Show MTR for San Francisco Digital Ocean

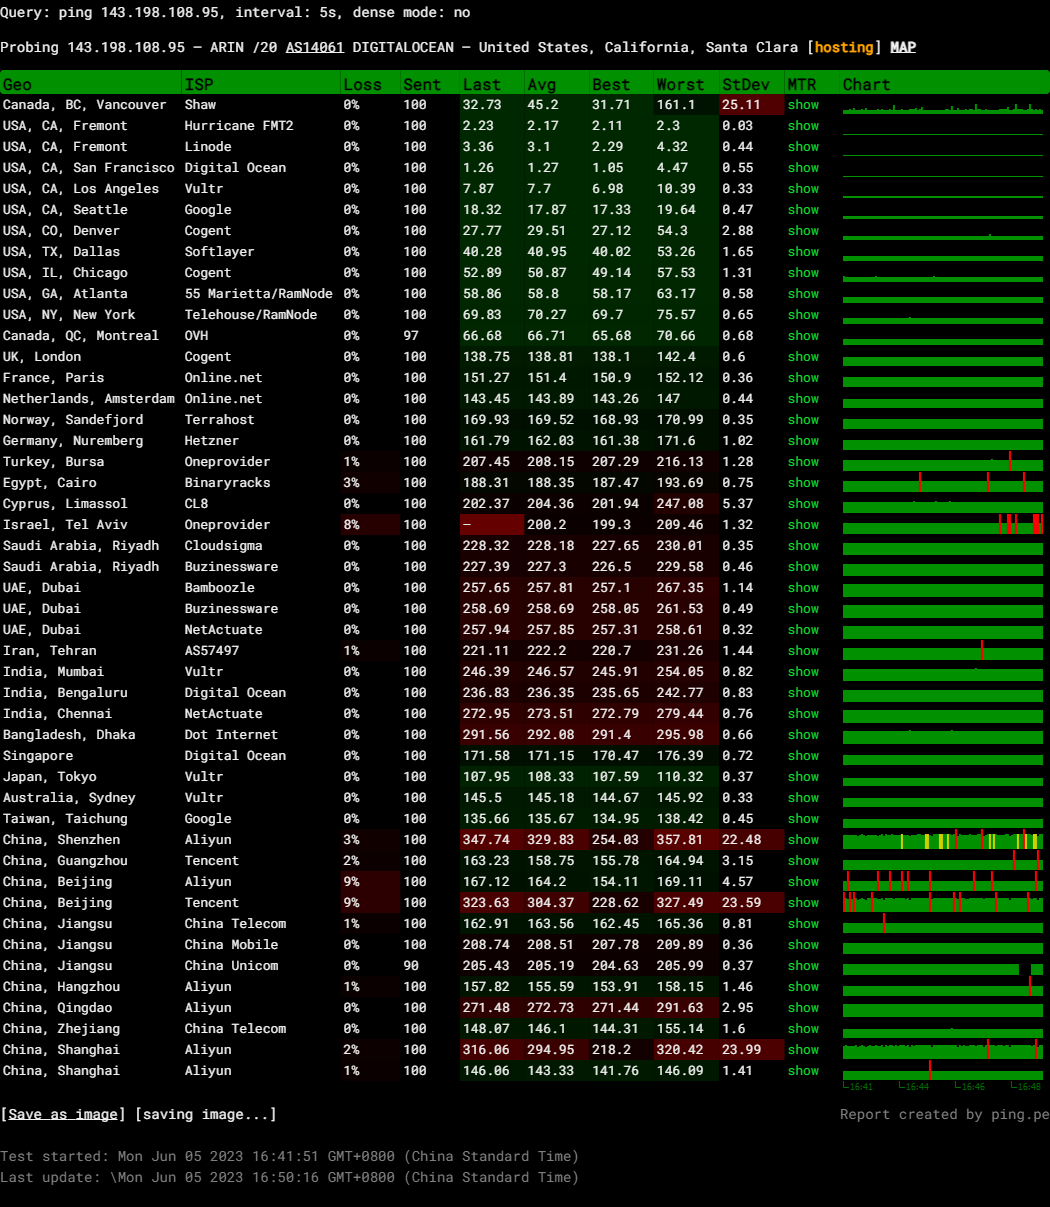803,167
